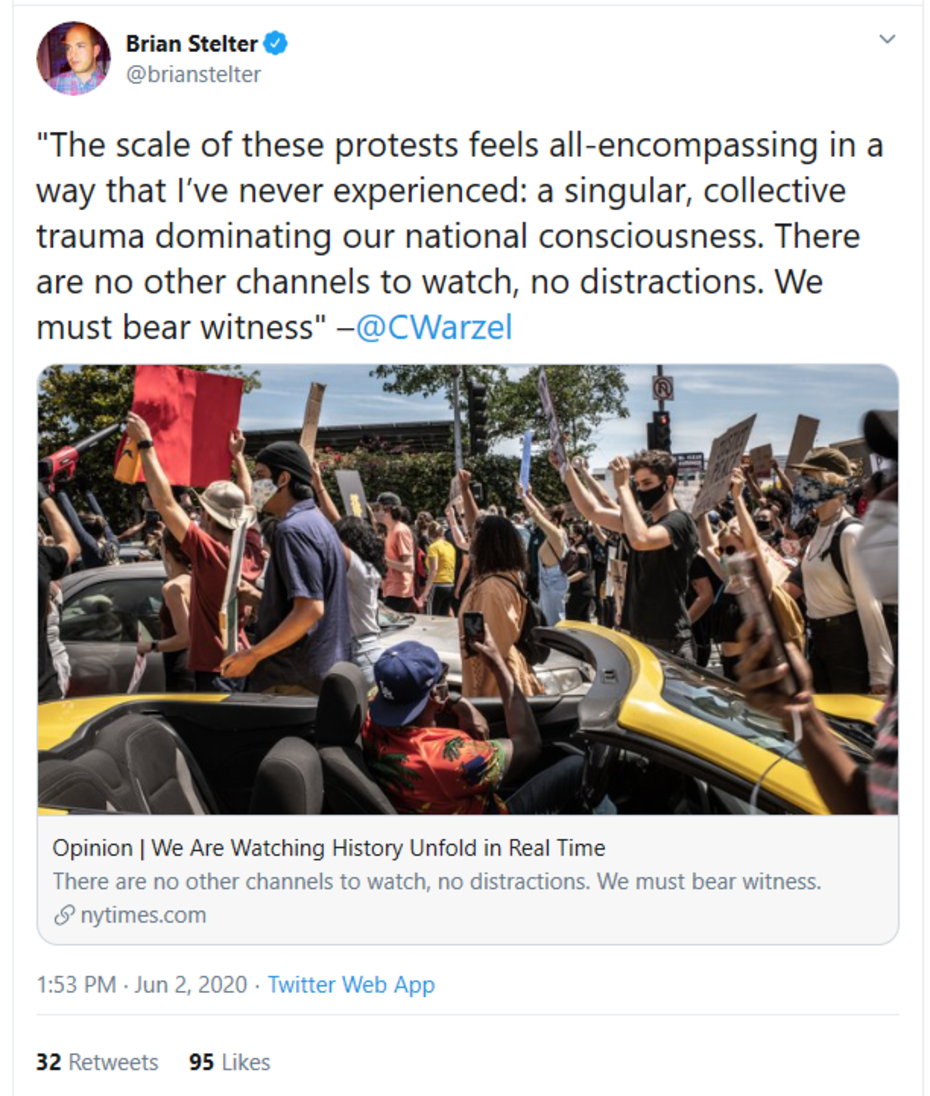View the 95 Likes list

click(229, 1062)
